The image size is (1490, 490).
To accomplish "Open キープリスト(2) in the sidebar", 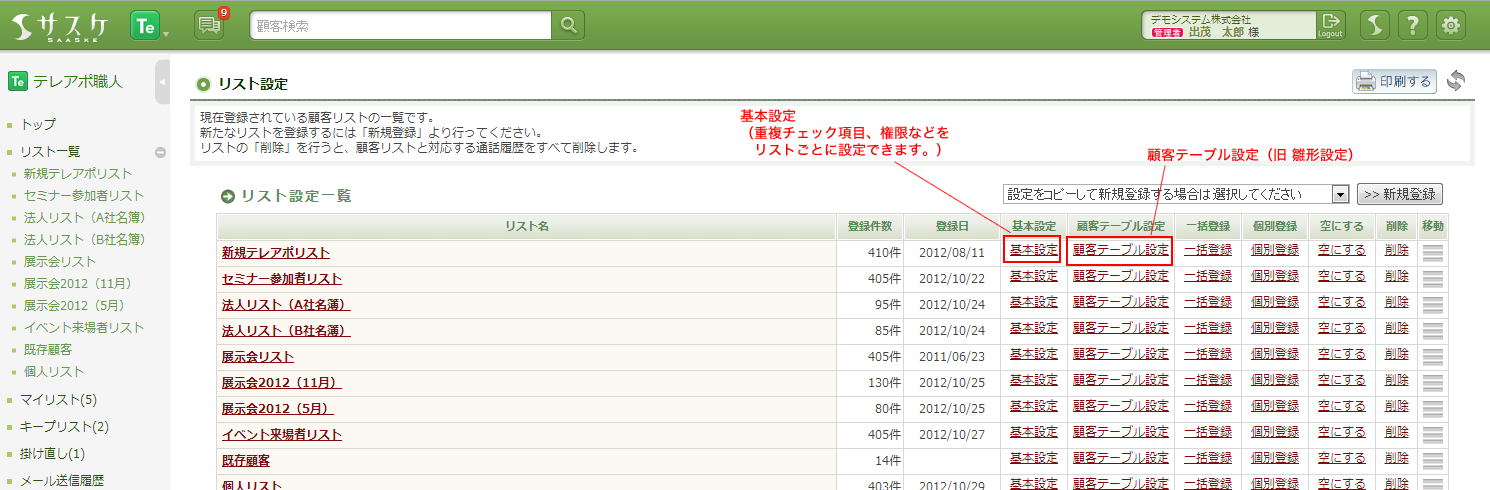I will (x=64, y=427).
